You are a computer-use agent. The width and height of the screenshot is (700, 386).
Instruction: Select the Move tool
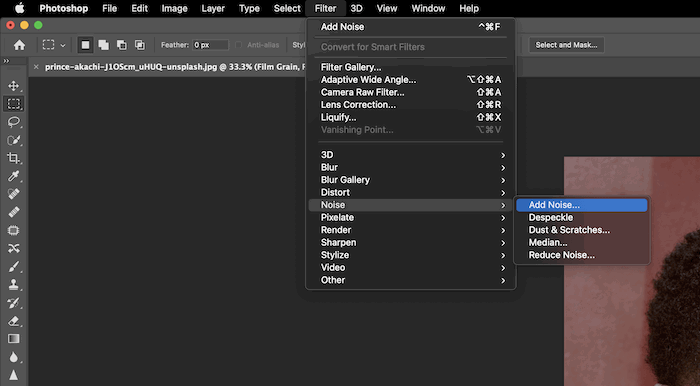click(x=13, y=85)
